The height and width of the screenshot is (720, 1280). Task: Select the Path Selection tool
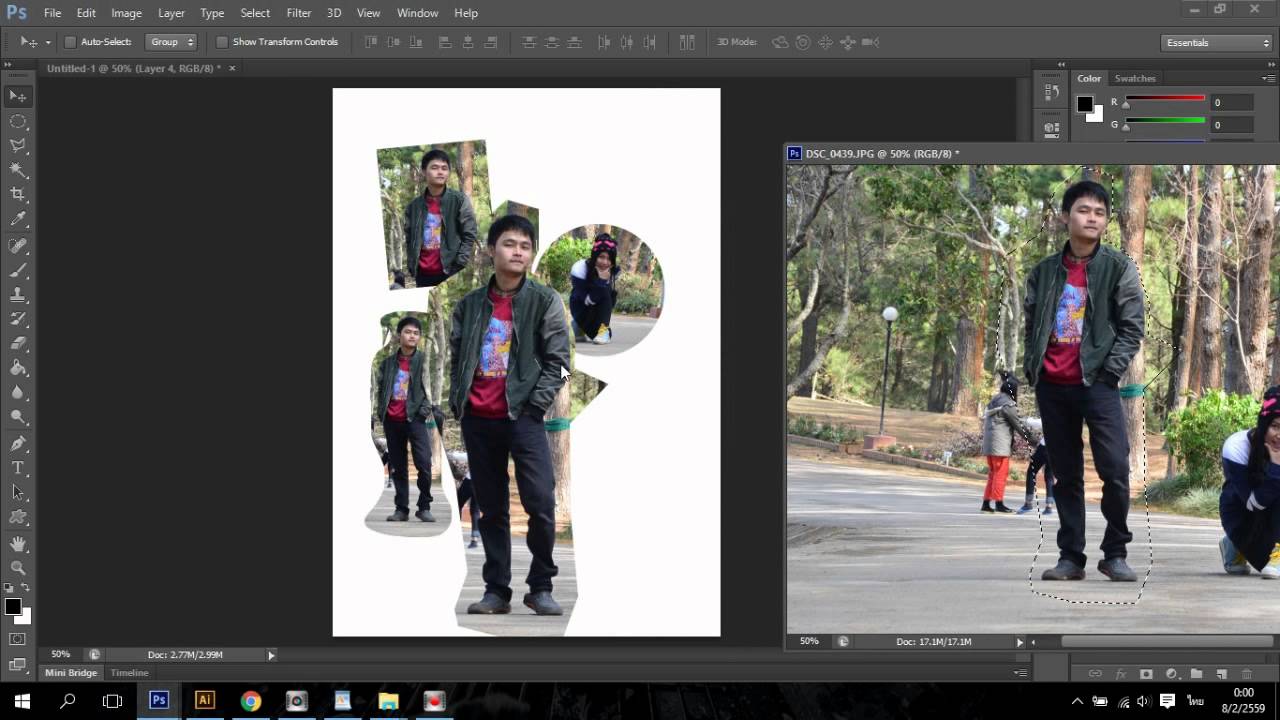pyautogui.click(x=18, y=493)
